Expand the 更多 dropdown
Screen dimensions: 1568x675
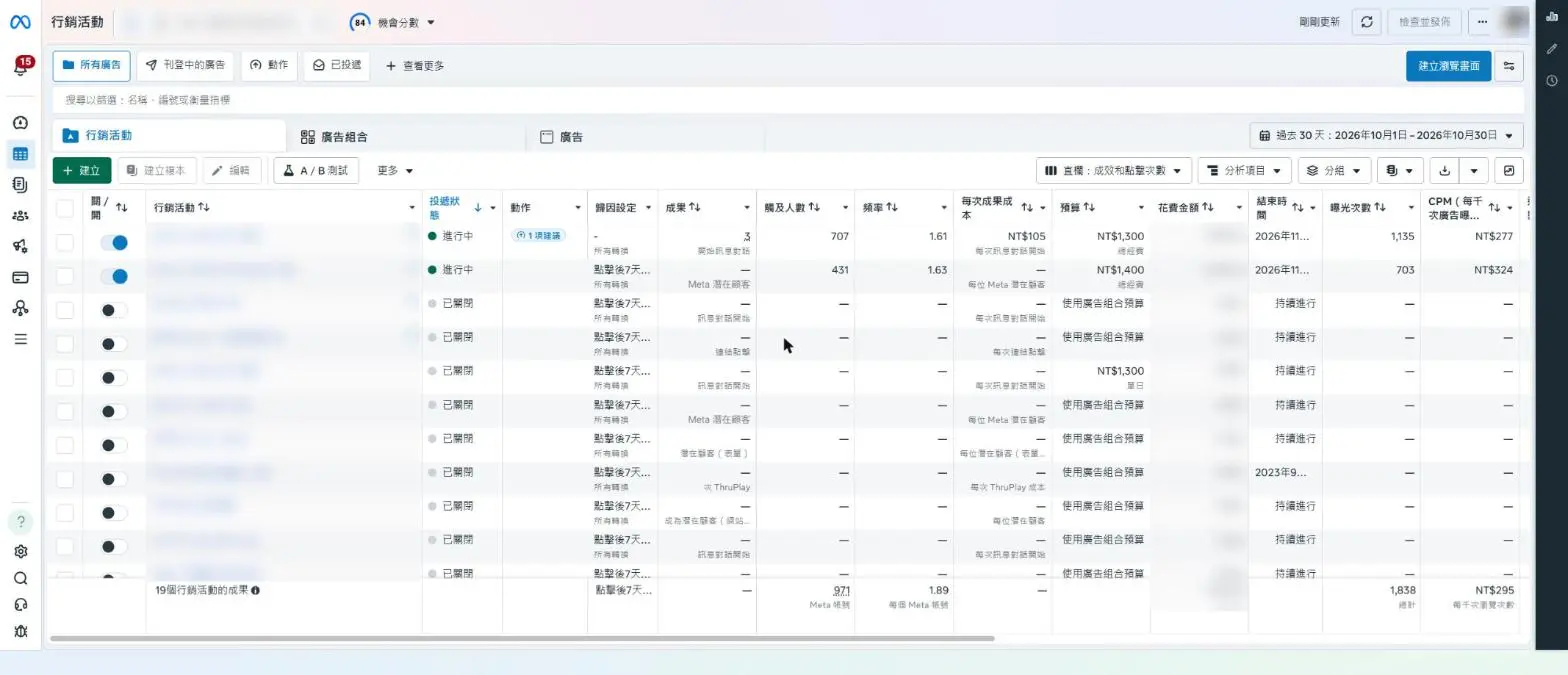(395, 171)
